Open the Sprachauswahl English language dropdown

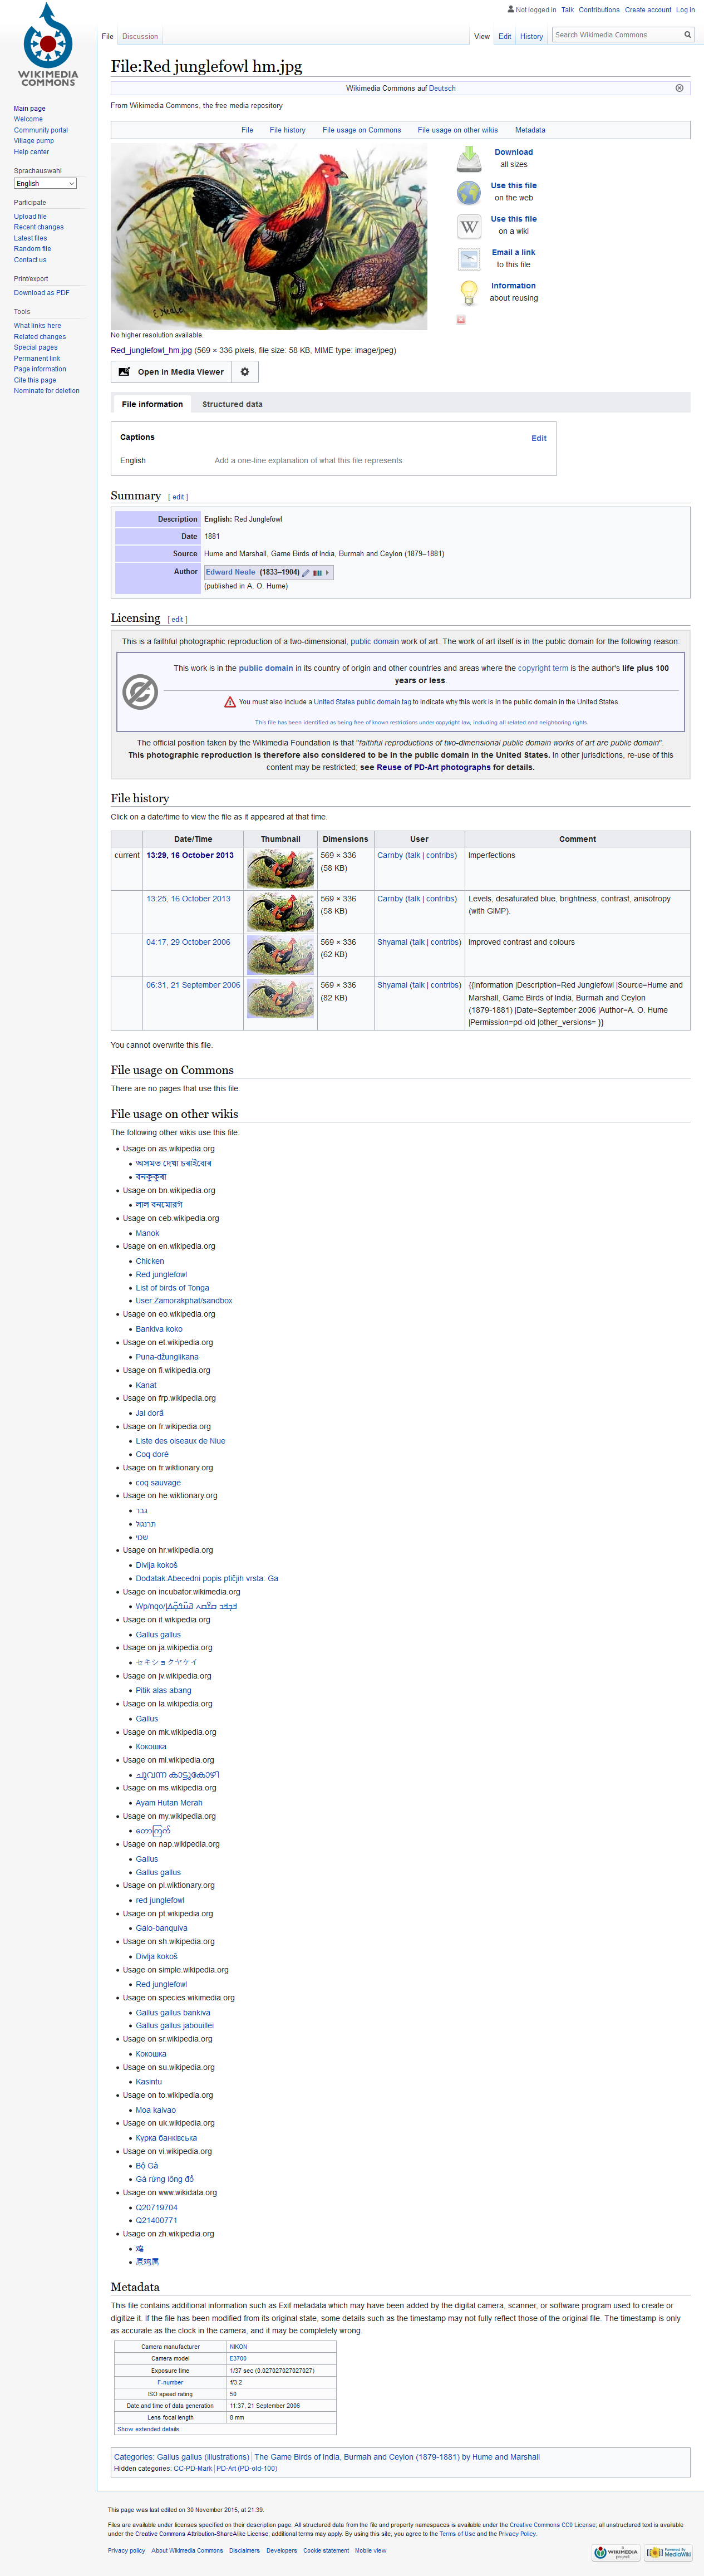click(x=45, y=183)
